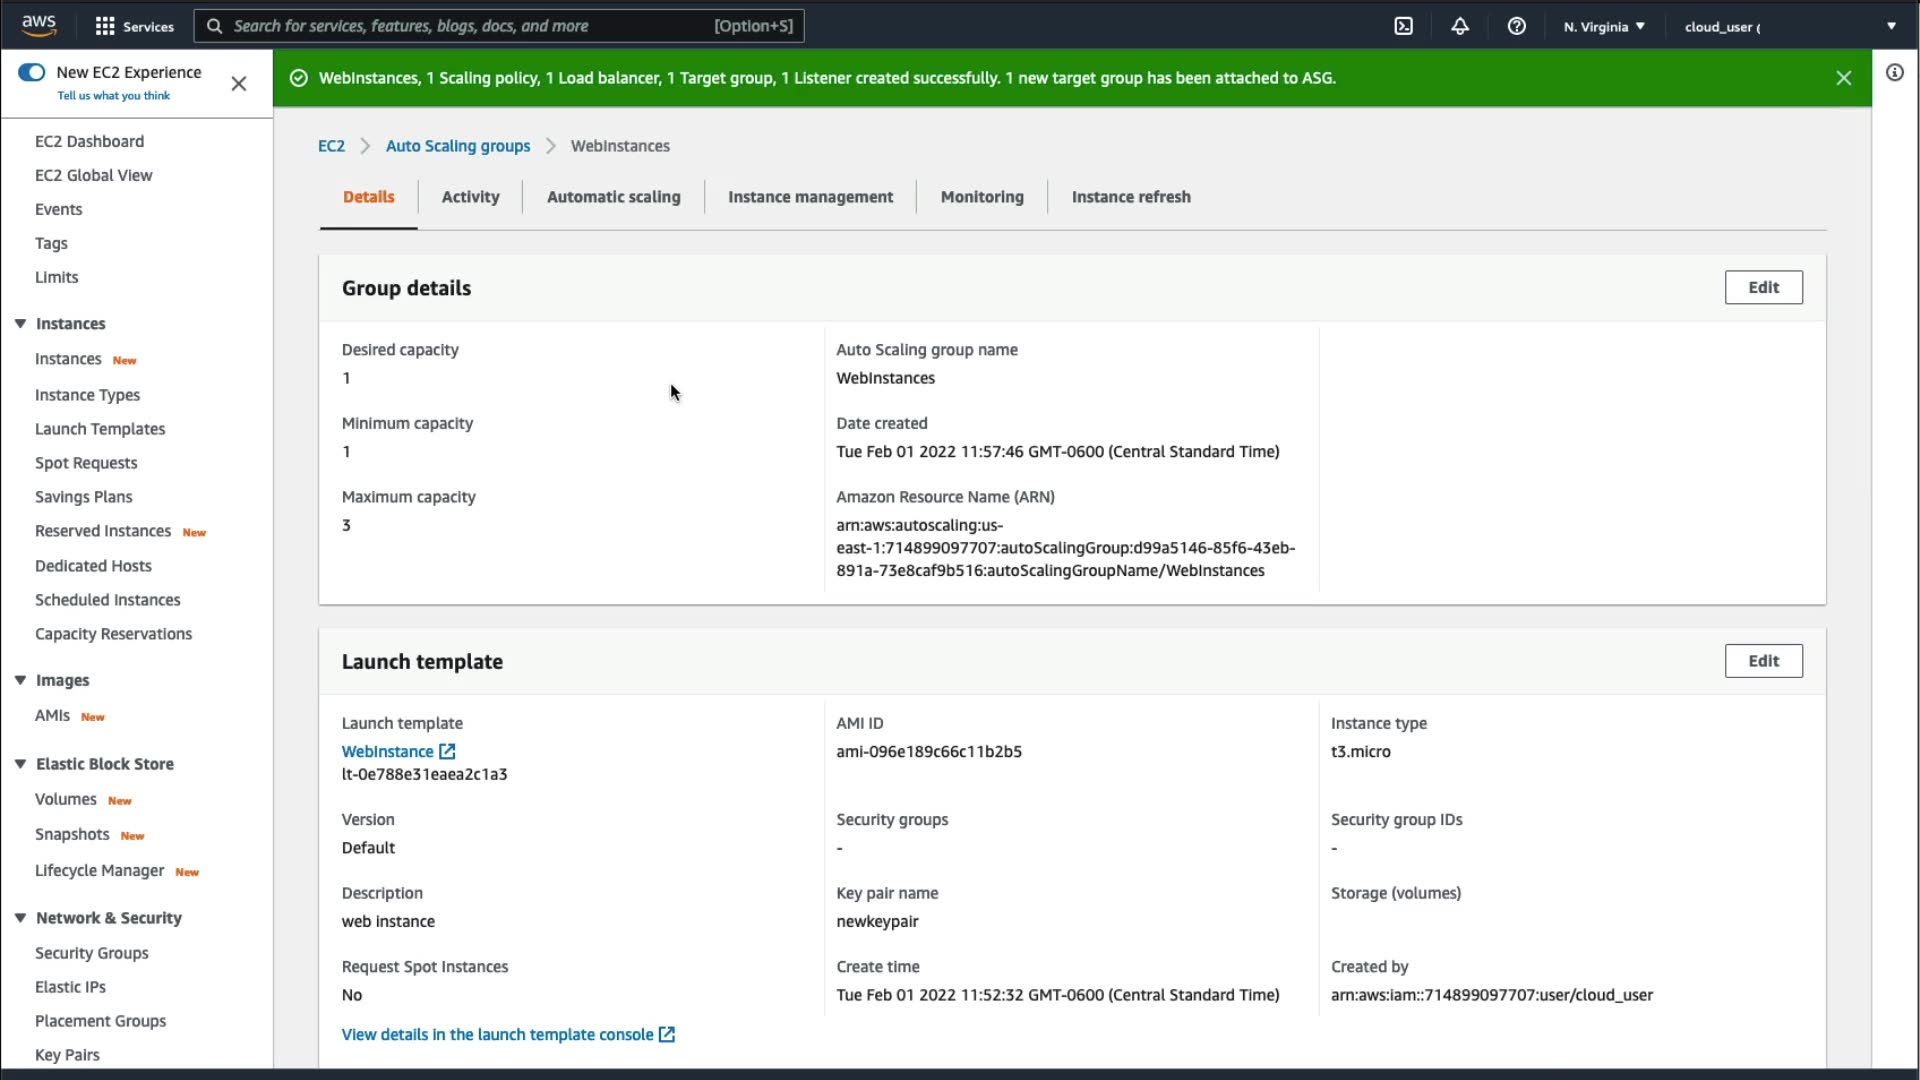The width and height of the screenshot is (1920, 1080).
Task: Switch to the Instance management tab
Action: (x=810, y=197)
